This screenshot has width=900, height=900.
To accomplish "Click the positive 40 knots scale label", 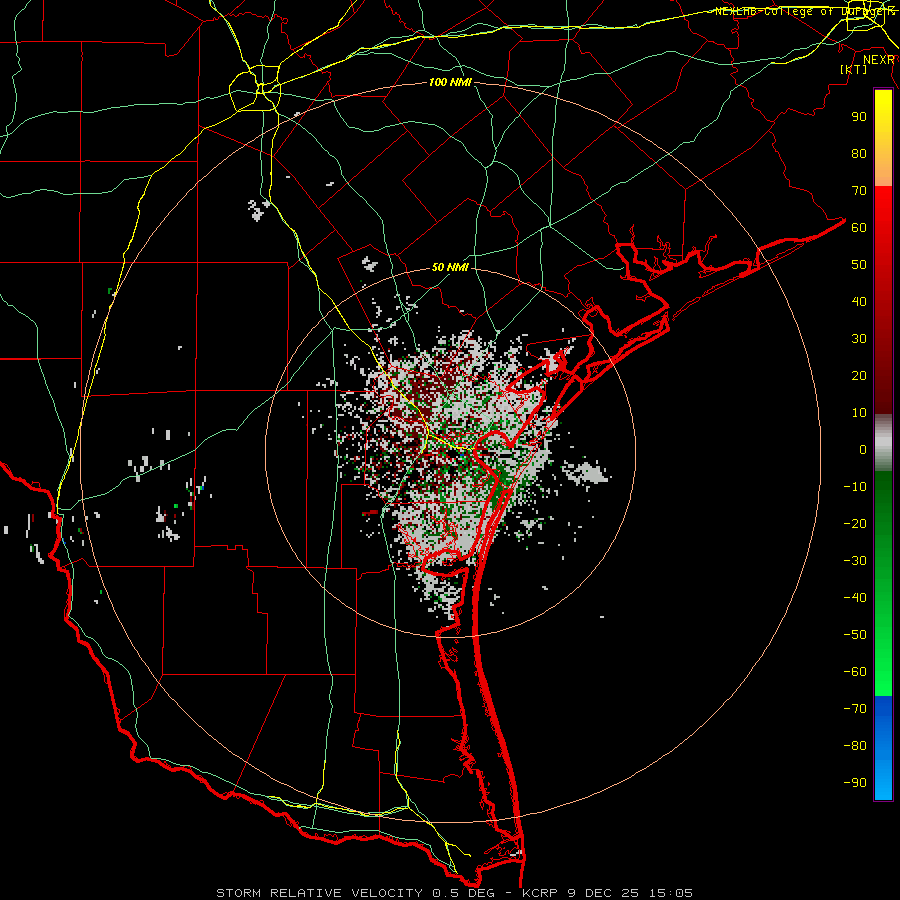I will 859,301.
